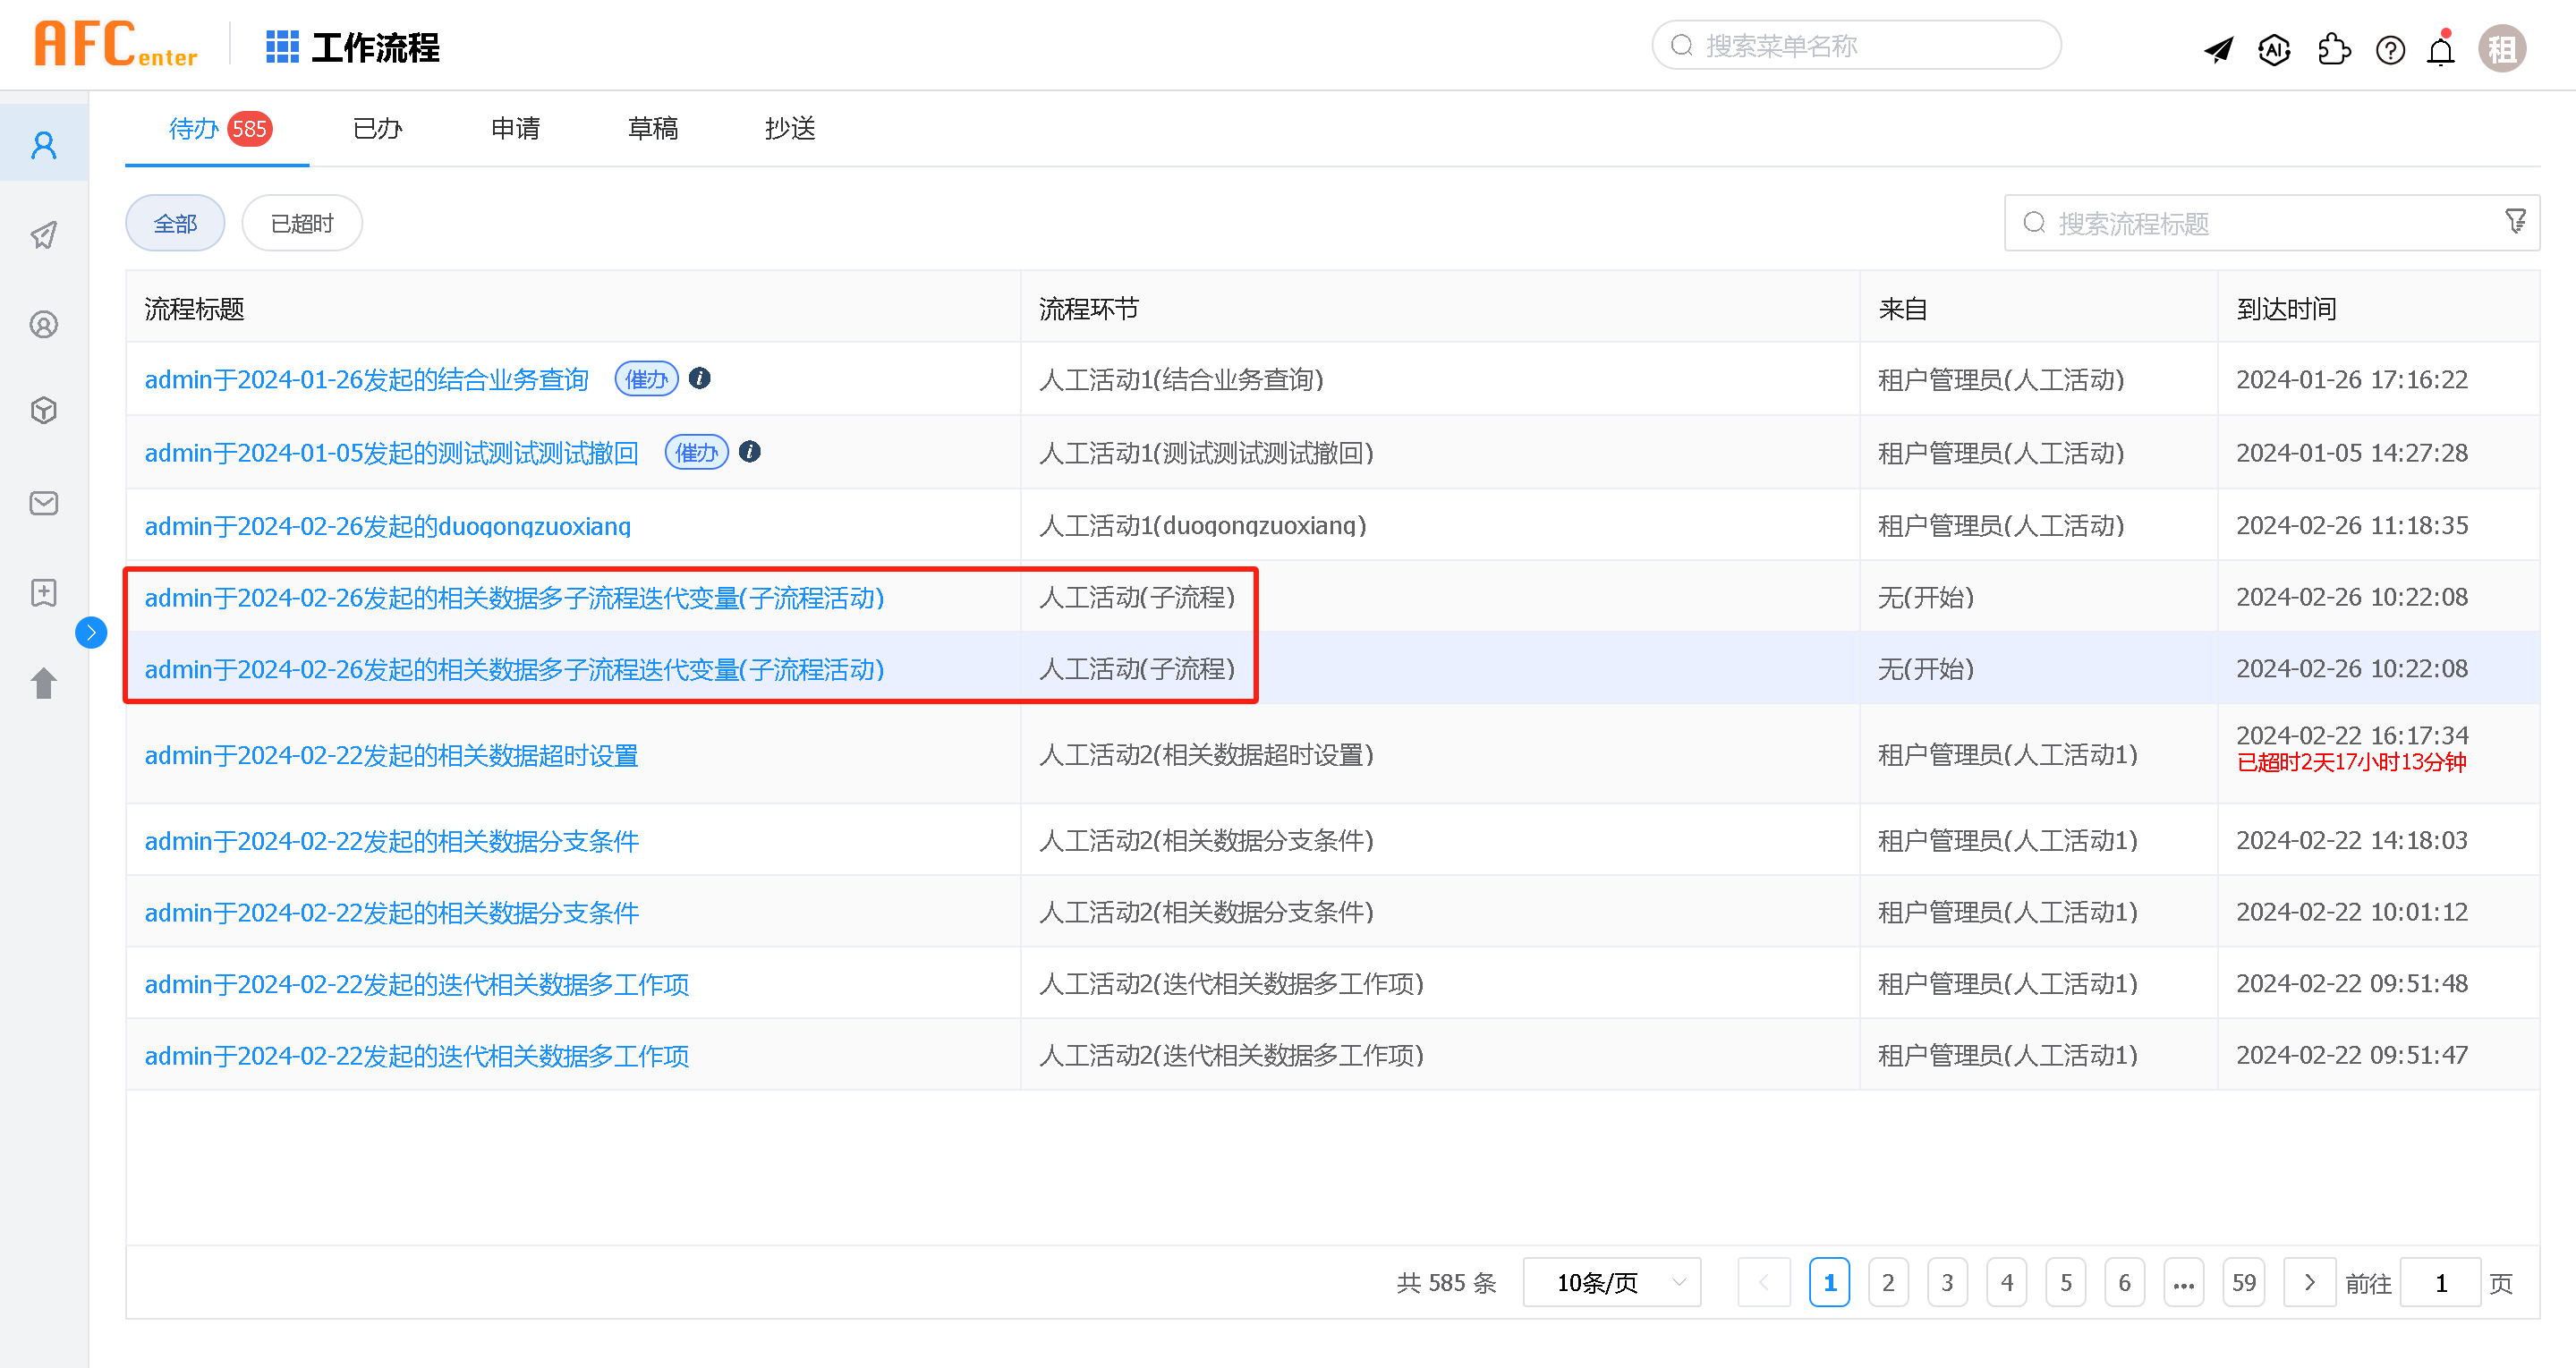2576x1368 pixels.
Task: Enable the 已超时 filter
Action: [301, 222]
